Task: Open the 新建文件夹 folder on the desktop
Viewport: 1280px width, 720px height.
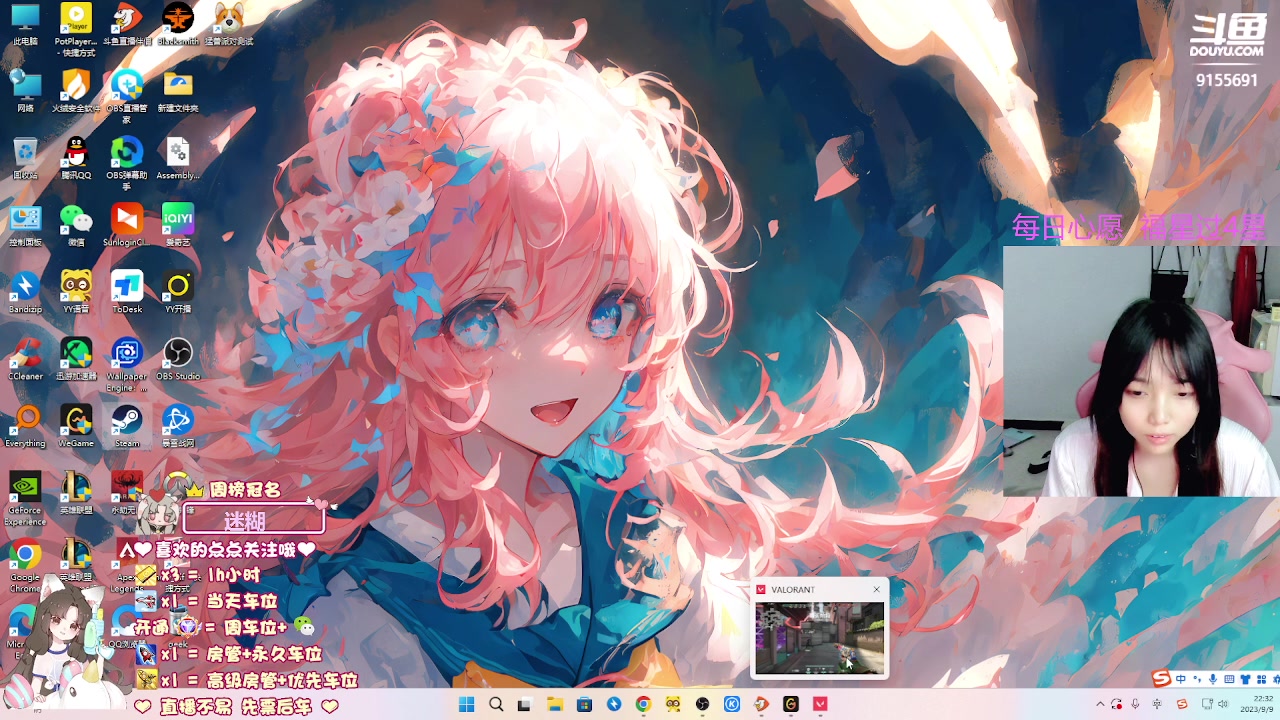Action: click(x=178, y=91)
